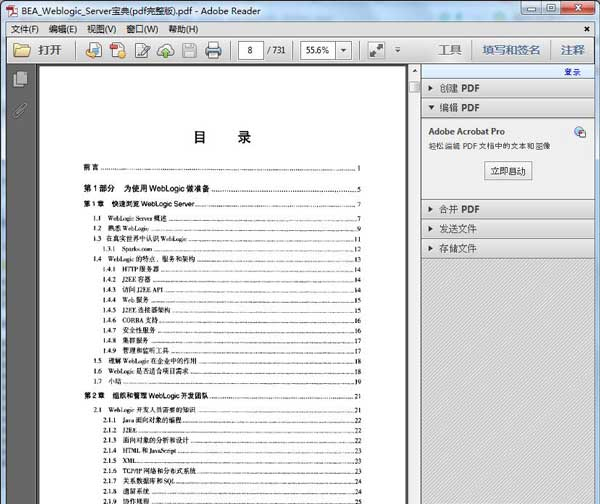The height and width of the screenshot is (504, 600).
Task: Click the Adobe Acrobat Pro heading text
Action: [466, 131]
